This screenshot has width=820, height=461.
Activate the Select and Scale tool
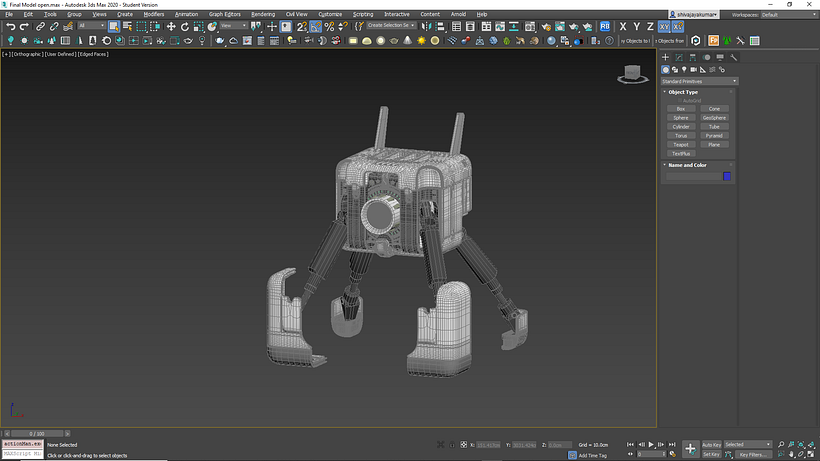click(198, 26)
